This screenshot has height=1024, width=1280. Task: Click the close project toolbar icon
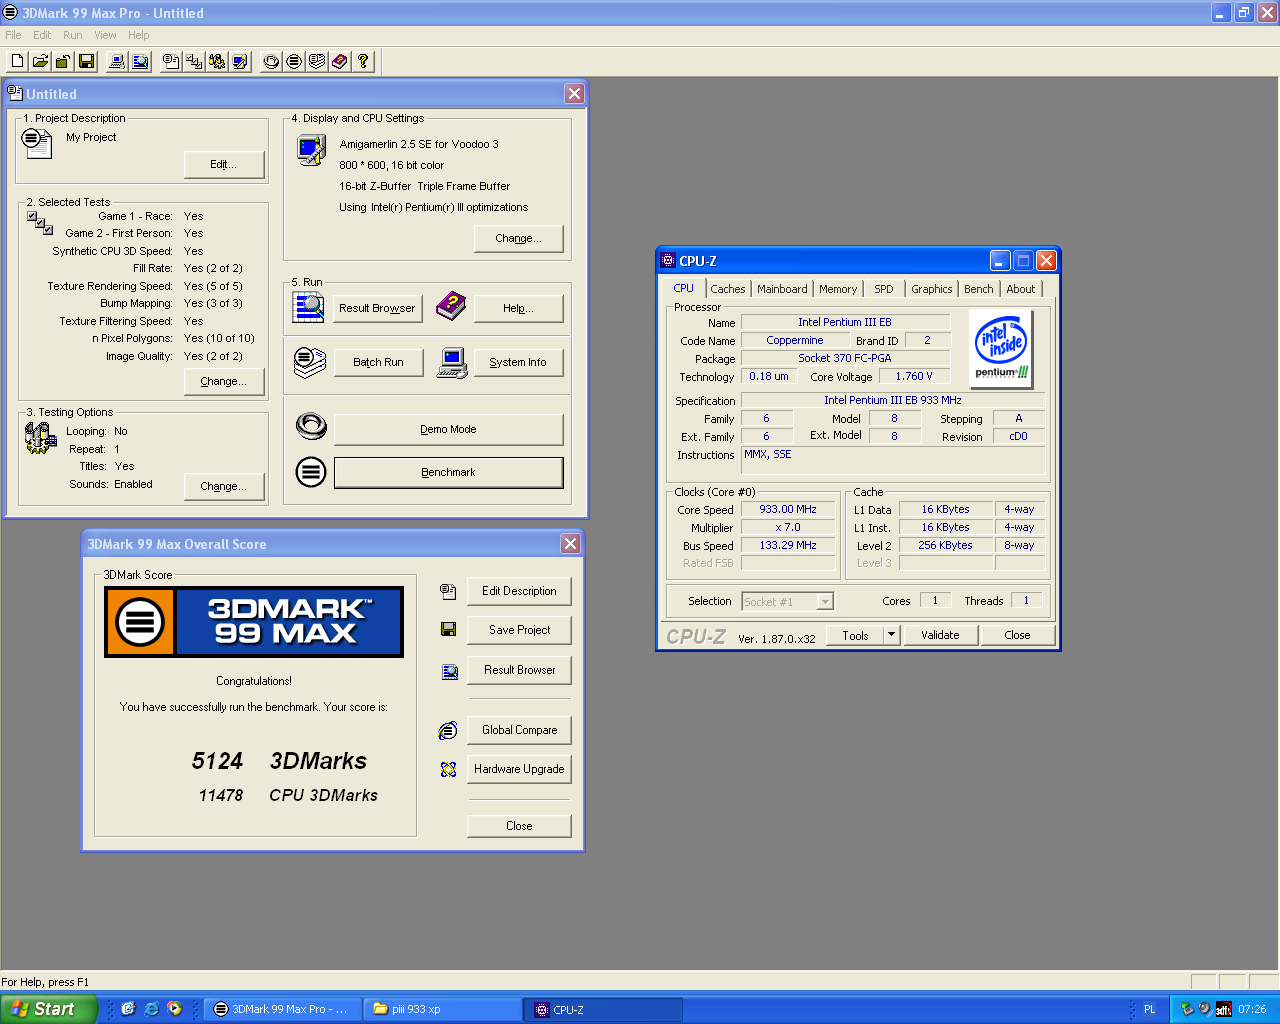[x=63, y=61]
